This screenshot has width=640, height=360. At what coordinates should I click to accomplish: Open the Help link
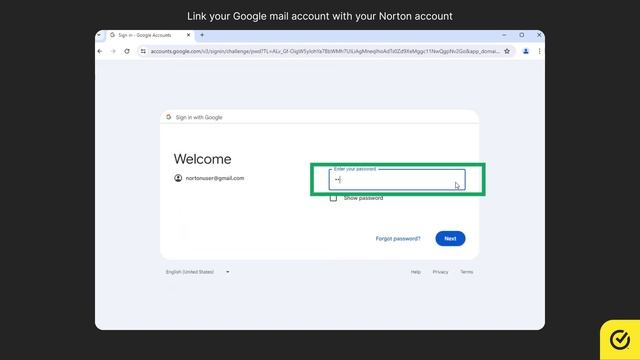[x=416, y=272]
